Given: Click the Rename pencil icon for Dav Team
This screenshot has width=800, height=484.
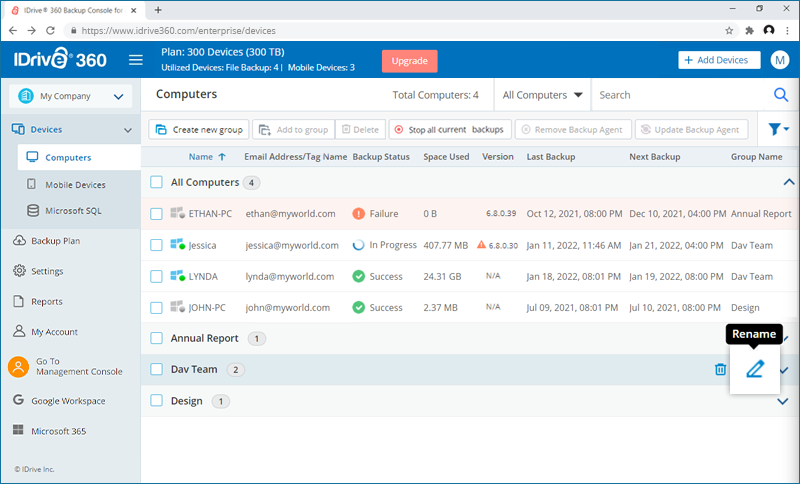Looking at the screenshot, I should tap(755, 369).
